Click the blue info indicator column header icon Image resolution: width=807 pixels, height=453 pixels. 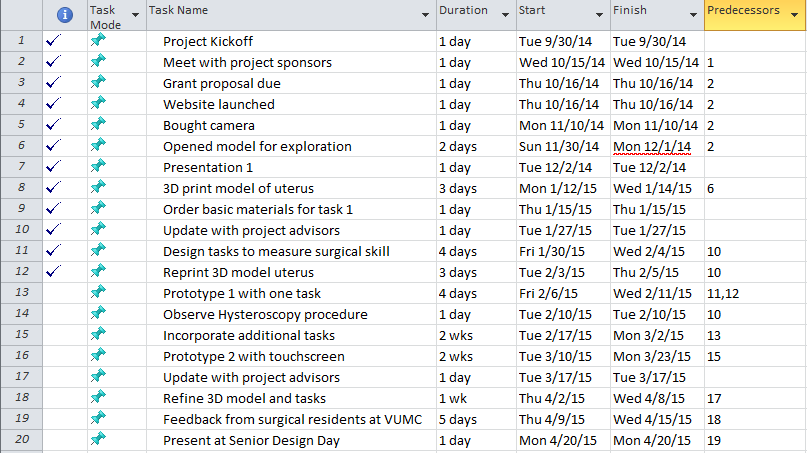pos(66,15)
